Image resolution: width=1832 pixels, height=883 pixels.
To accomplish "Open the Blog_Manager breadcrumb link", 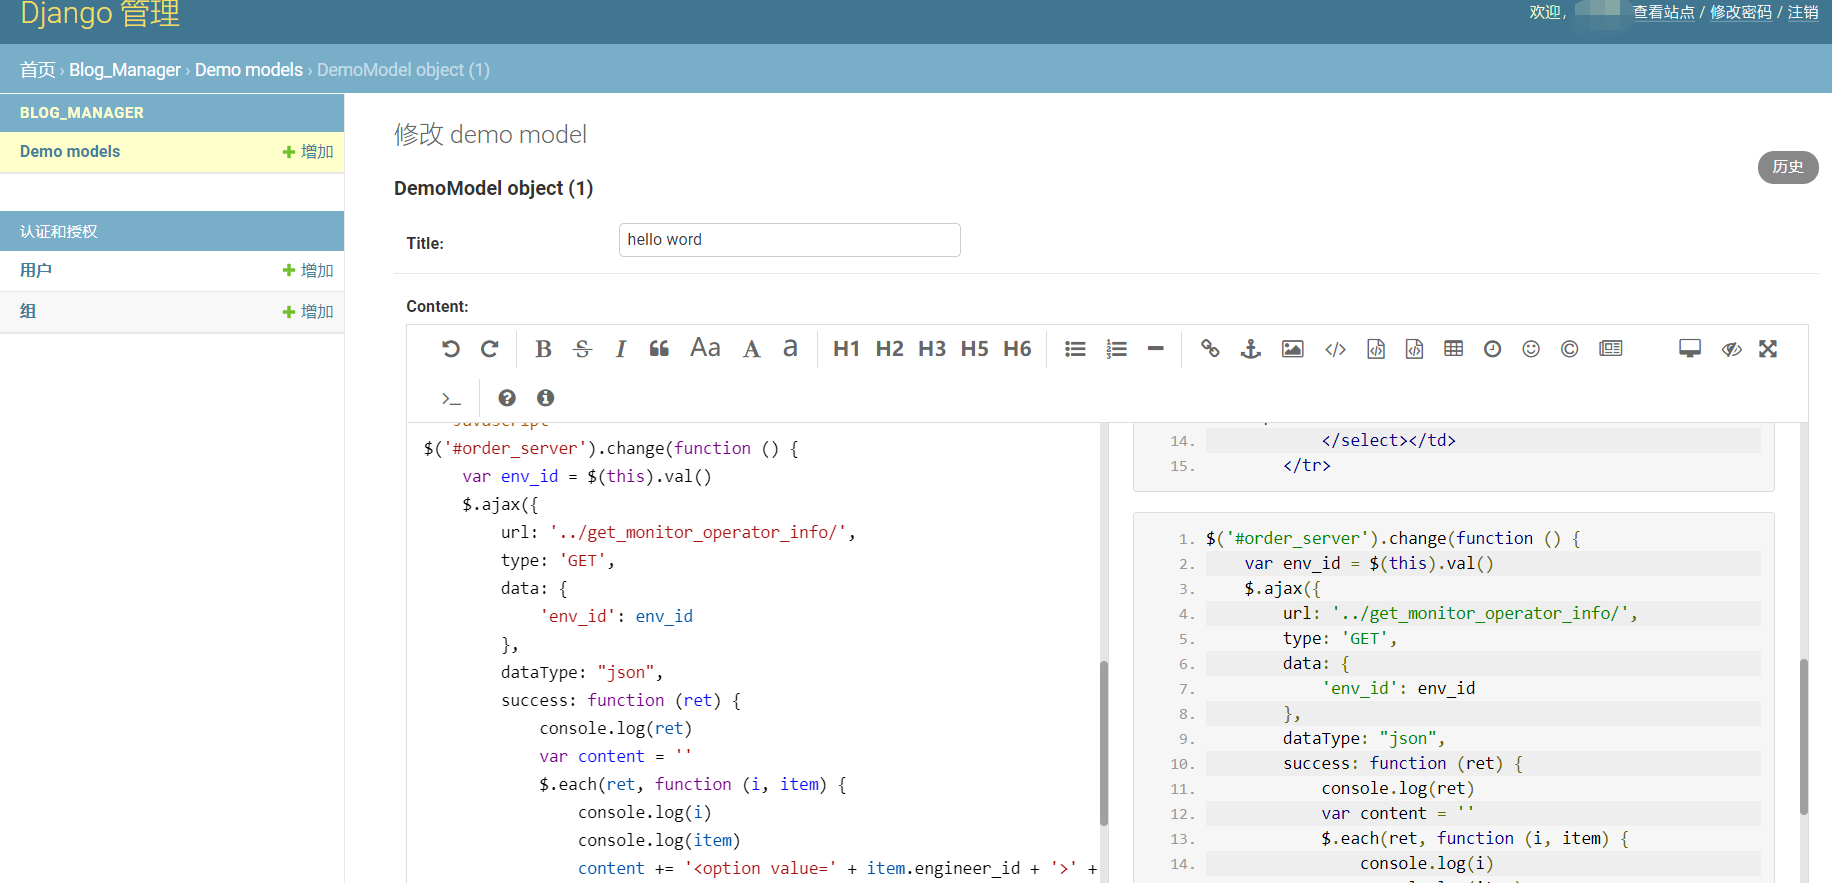I will click(125, 70).
